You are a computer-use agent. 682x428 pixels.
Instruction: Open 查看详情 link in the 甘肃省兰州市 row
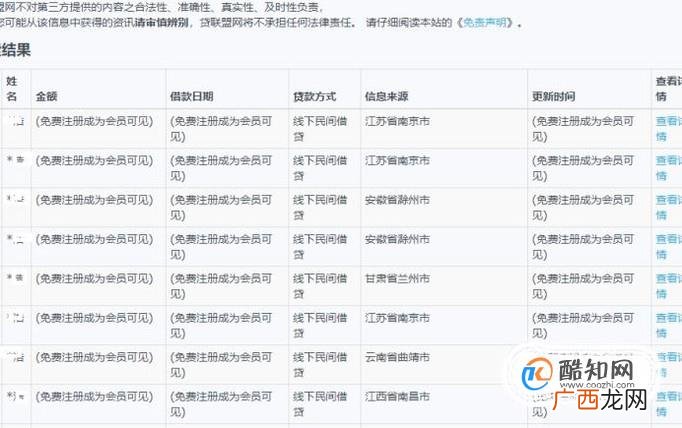click(668, 286)
